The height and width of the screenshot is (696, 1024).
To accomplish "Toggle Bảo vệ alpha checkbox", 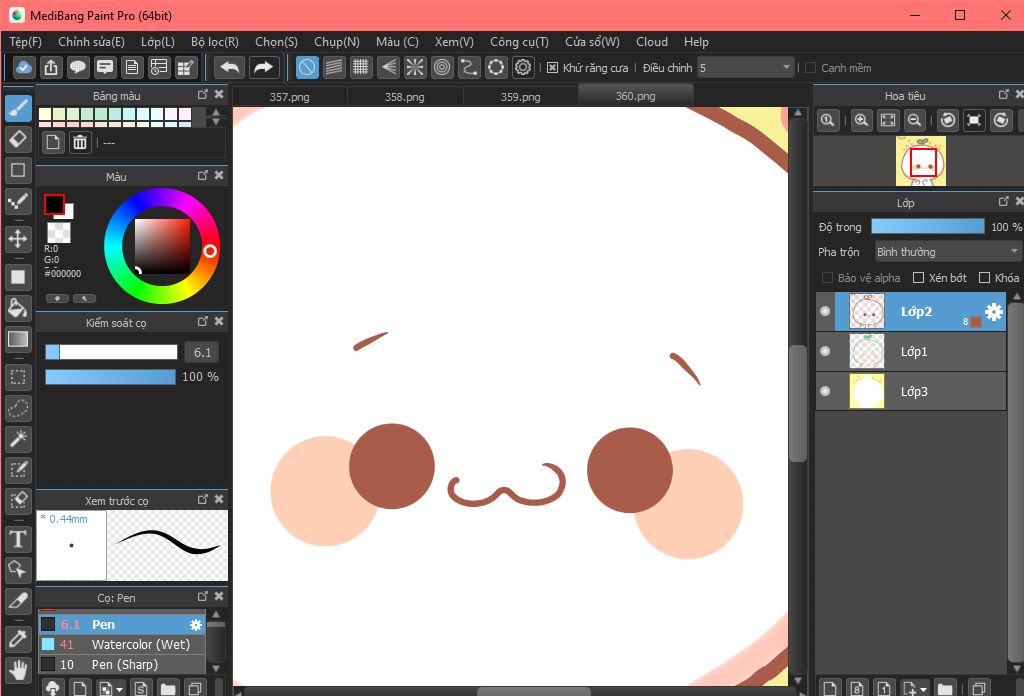I will [827, 277].
